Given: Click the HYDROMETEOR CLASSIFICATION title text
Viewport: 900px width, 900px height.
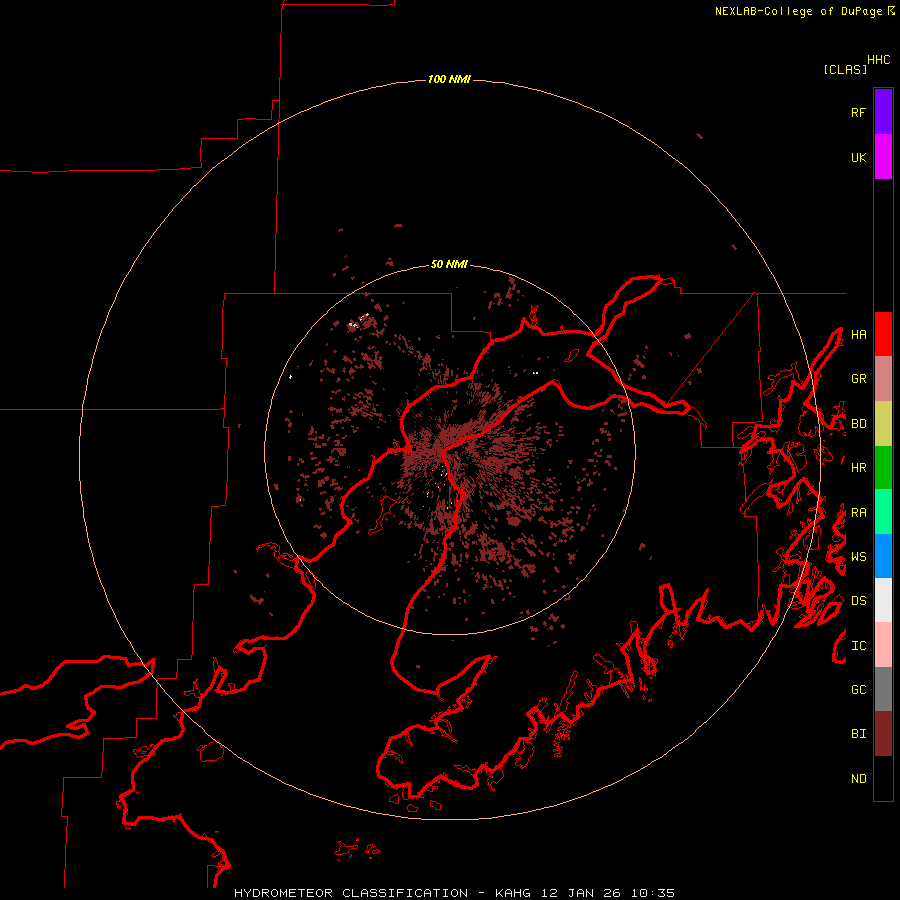Looking at the screenshot, I should pos(351,893).
